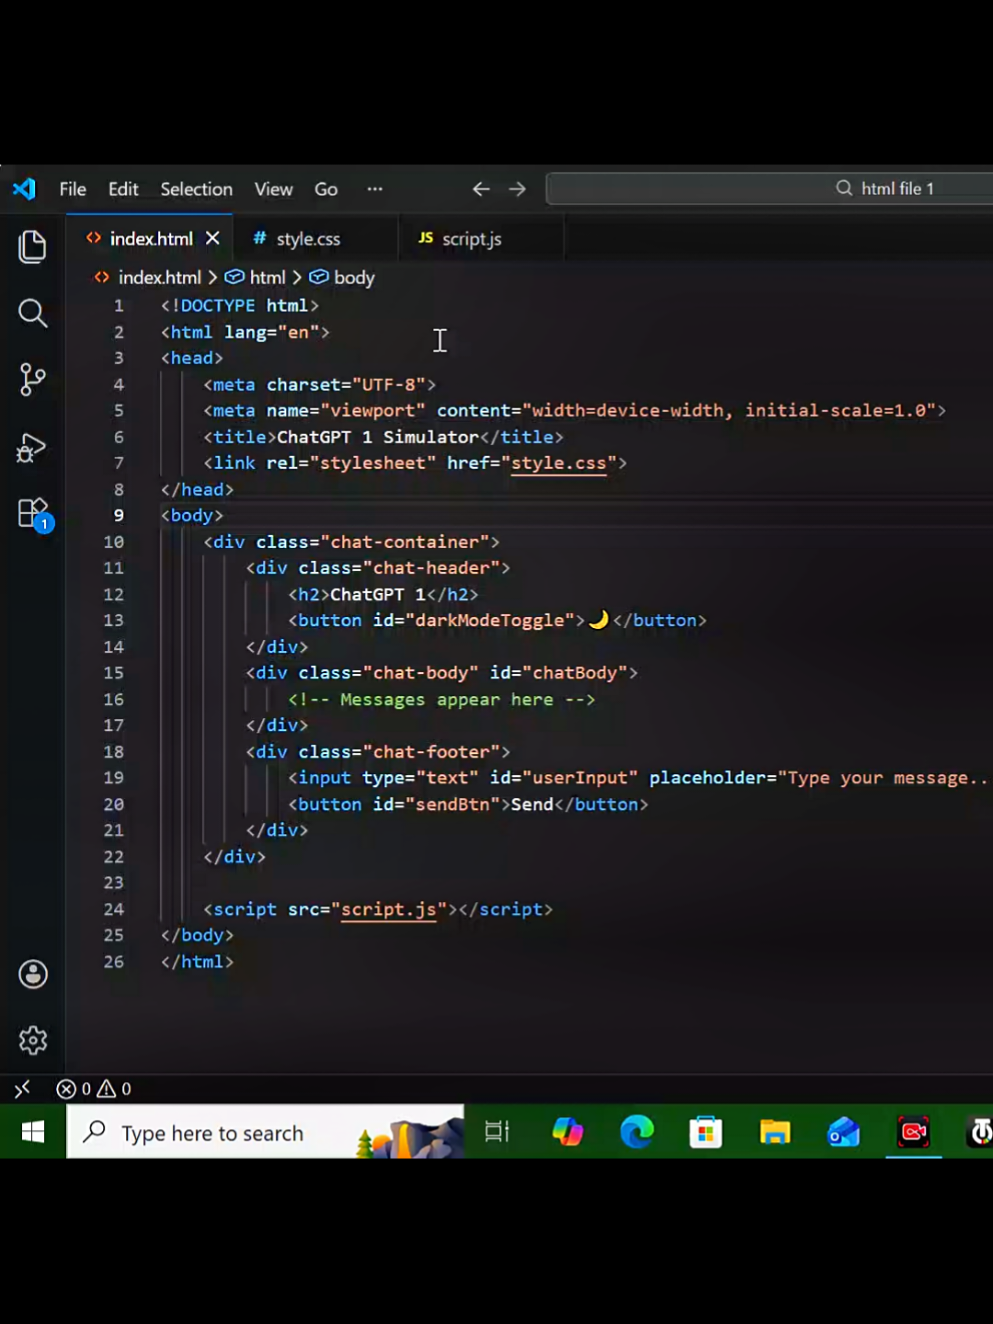Open the Explorer view icon
Viewport: 993px width, 1324px height.
pyautogui.click(x=32, y=247)
